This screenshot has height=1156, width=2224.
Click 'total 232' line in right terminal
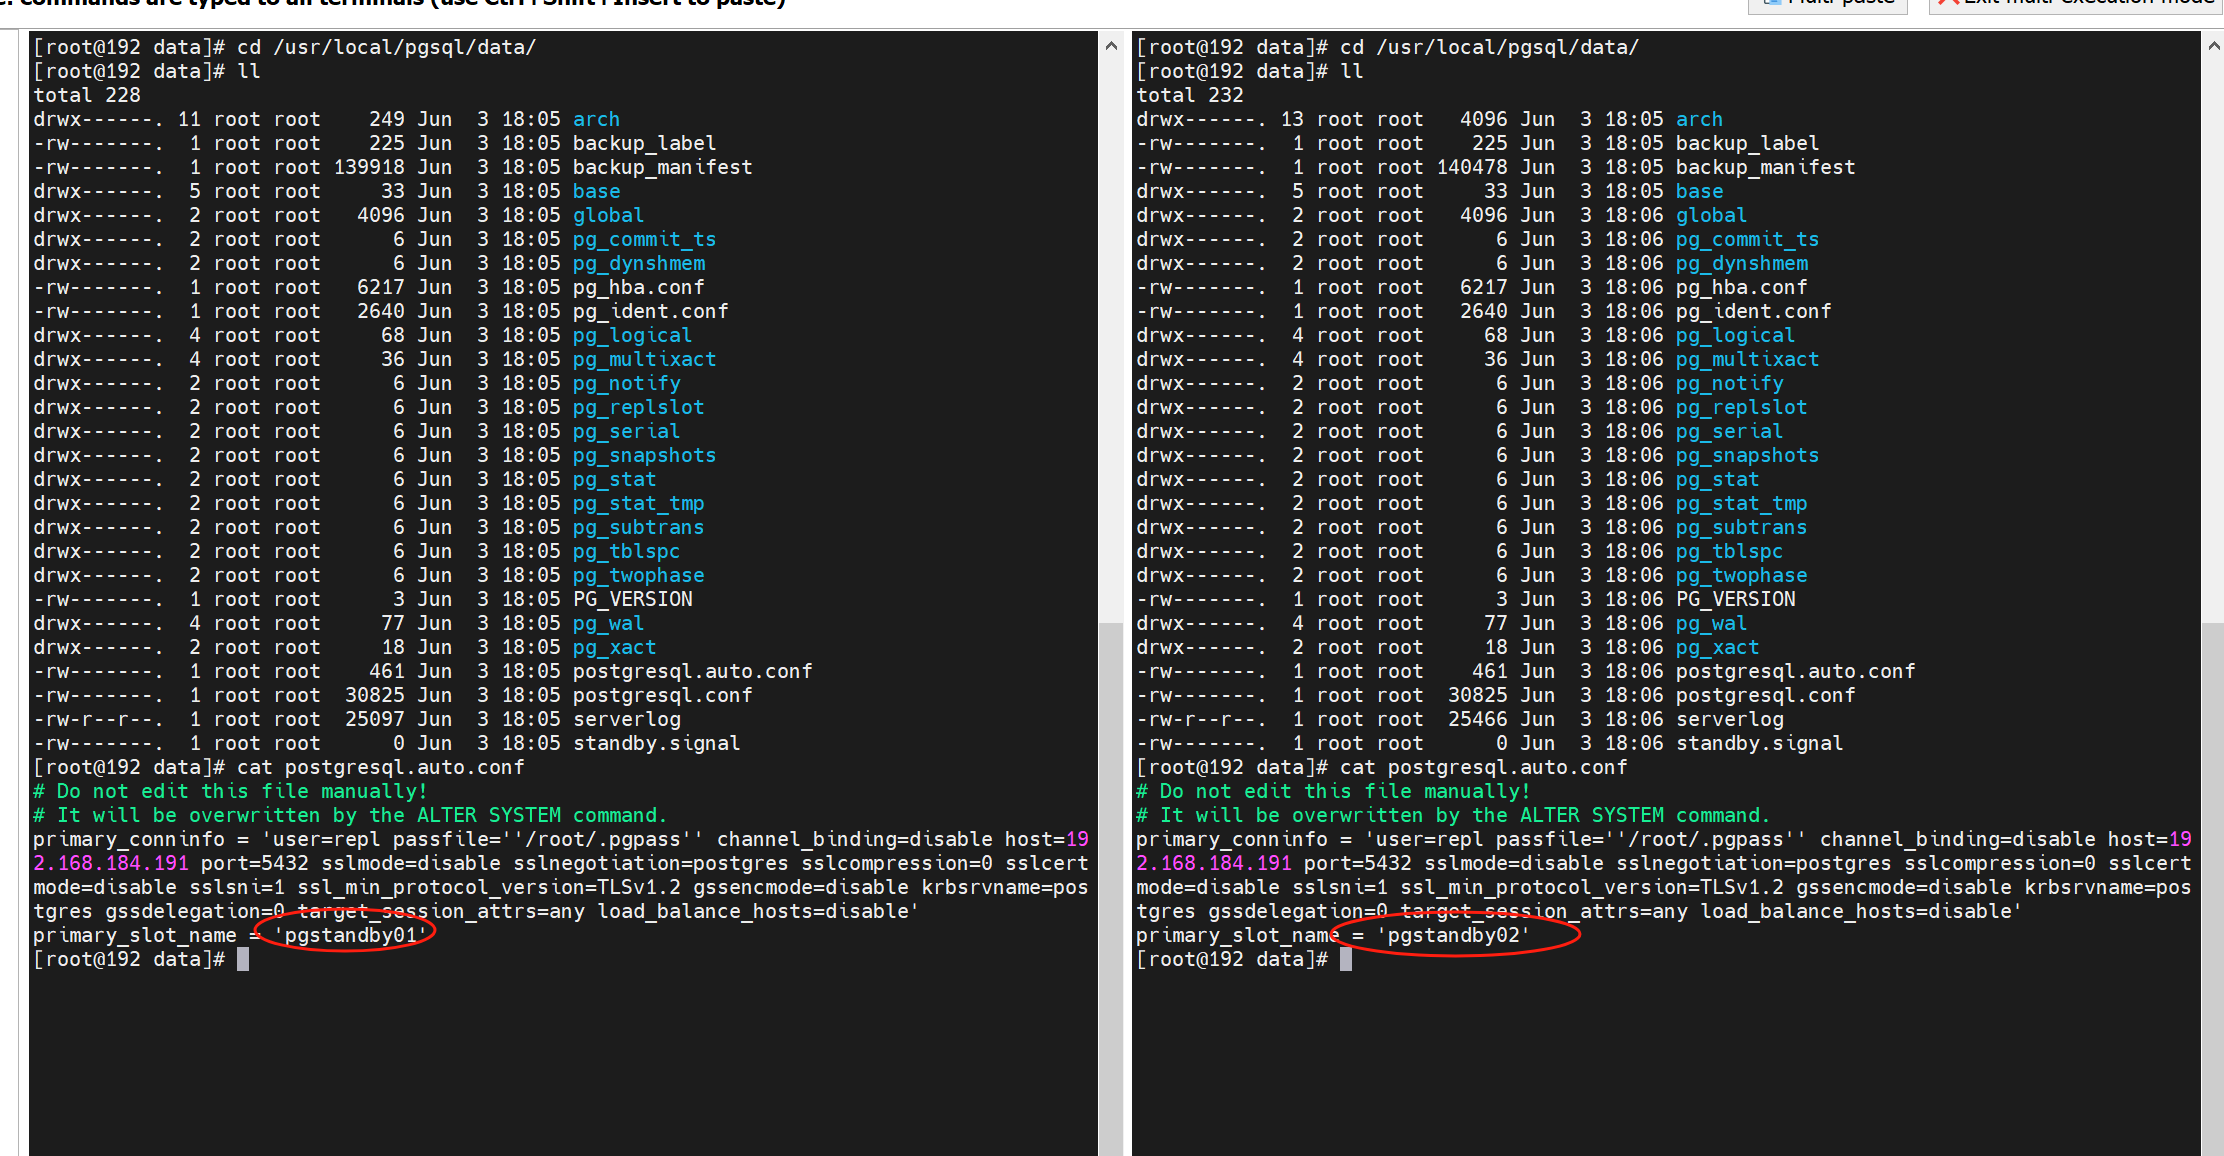(x=1189, y=95)
